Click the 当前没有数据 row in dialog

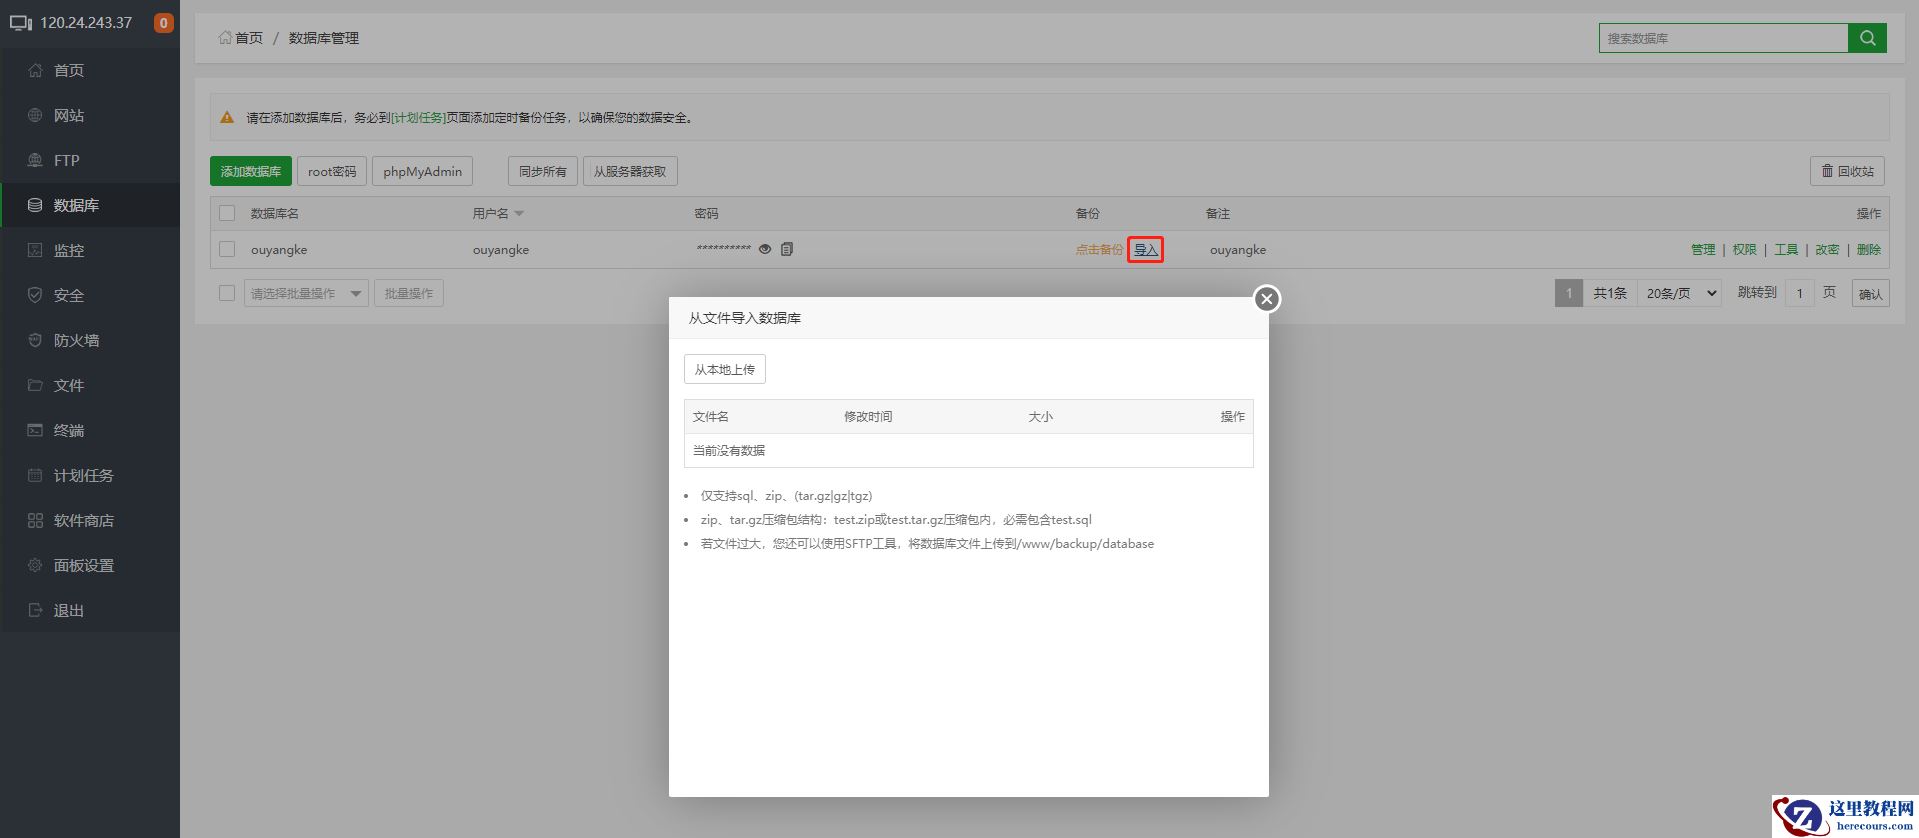click(x=968, y=450)
